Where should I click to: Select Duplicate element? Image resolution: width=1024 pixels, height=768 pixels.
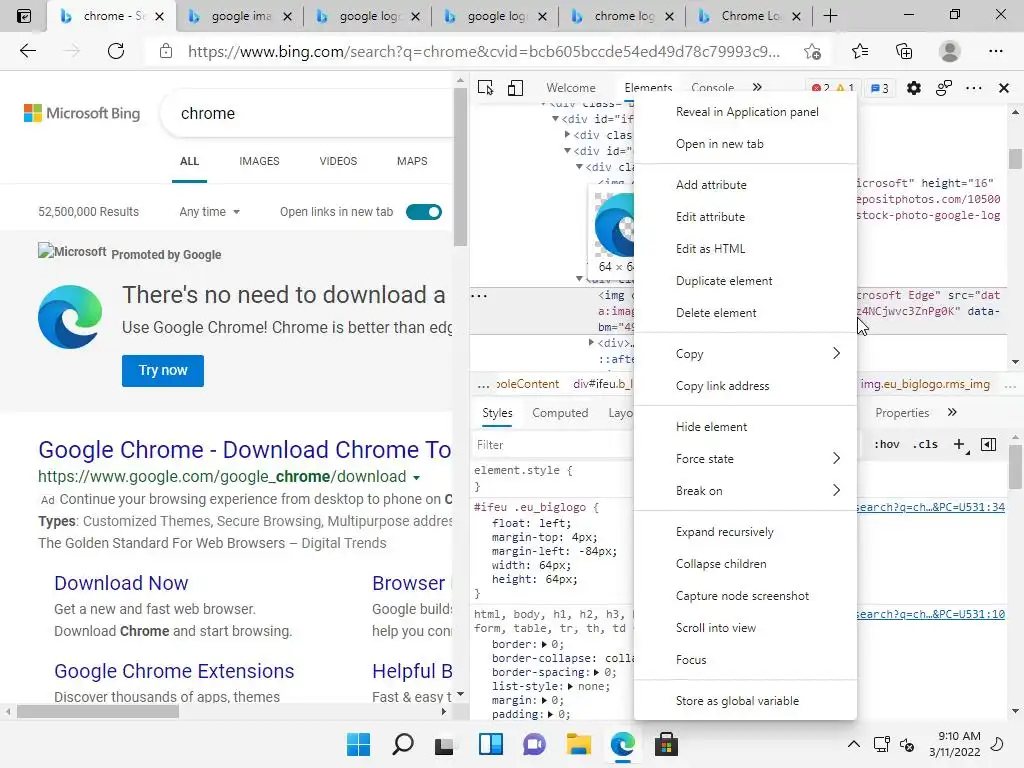click(744, 280)
